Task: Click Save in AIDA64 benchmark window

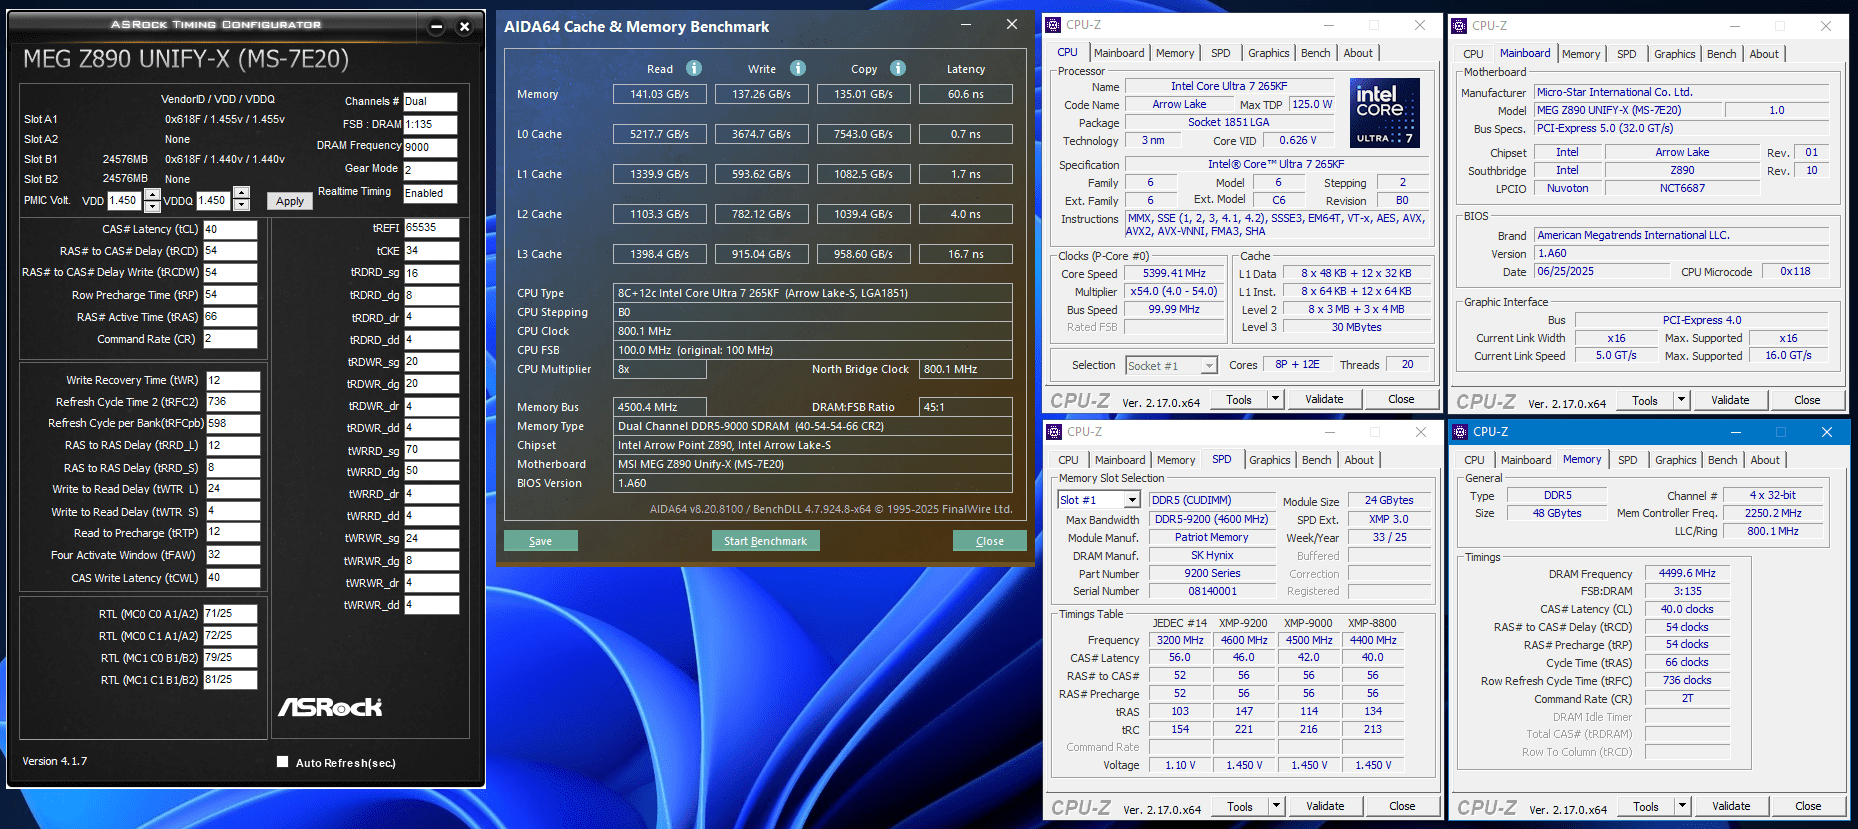Action: click(540, 541)
